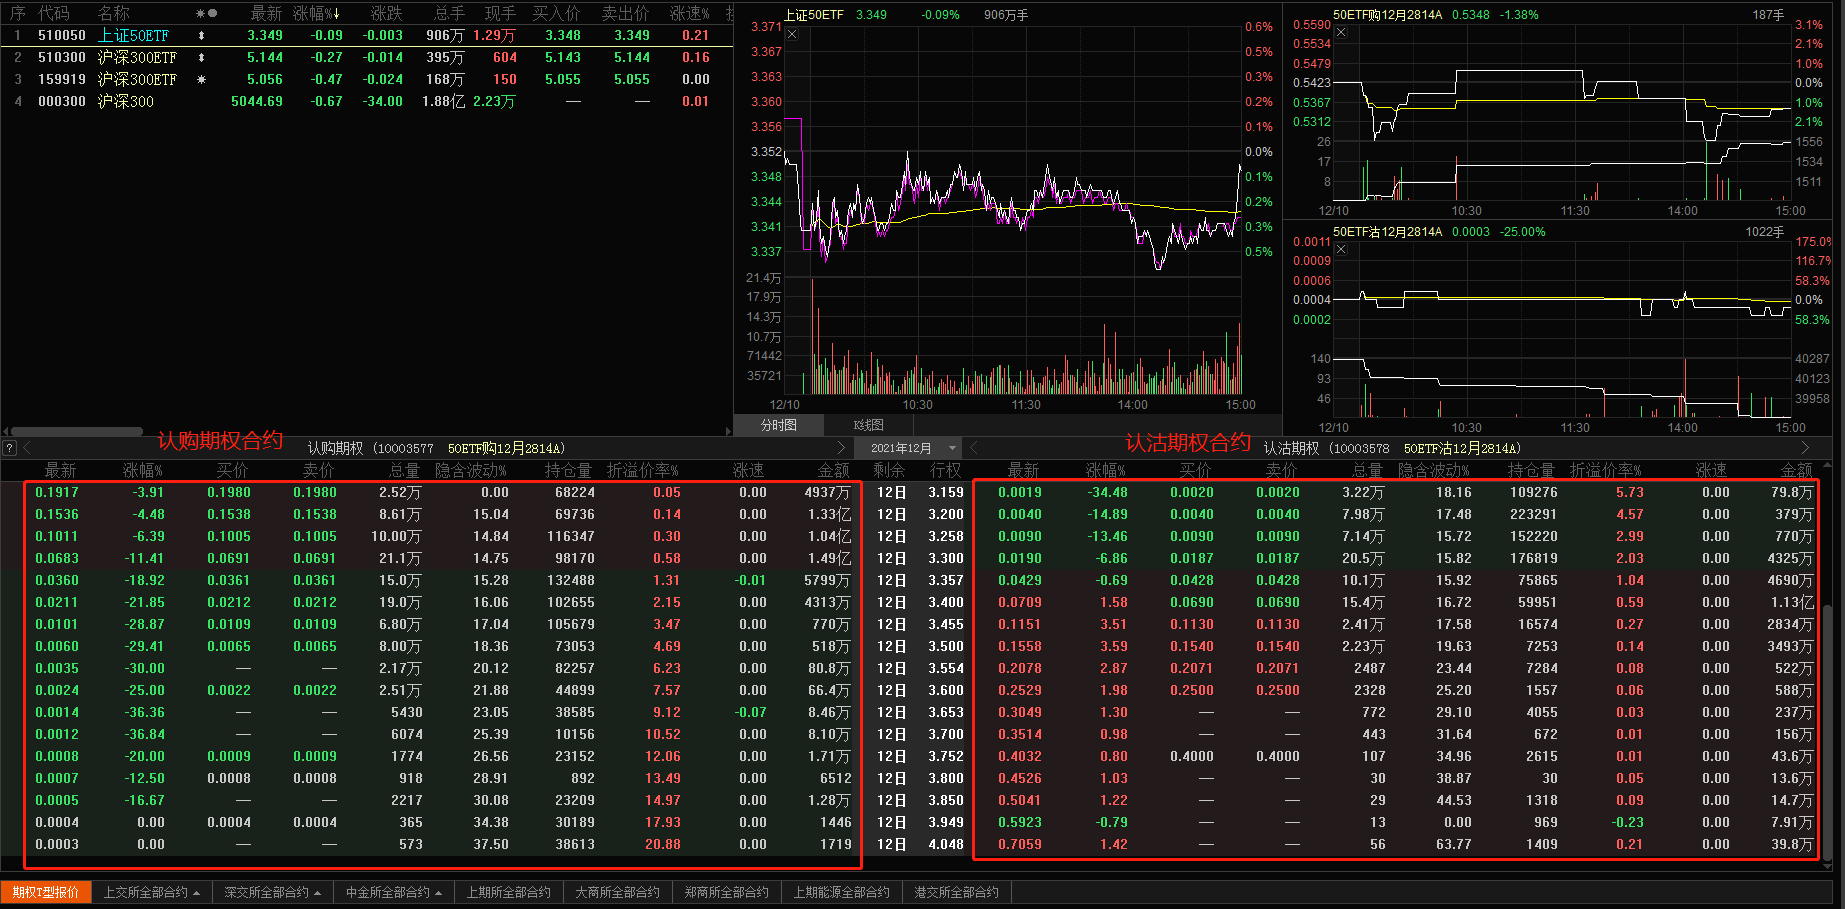Click put change percent -34.48
The image size is (1845, 909).
tap(1107, 492)
